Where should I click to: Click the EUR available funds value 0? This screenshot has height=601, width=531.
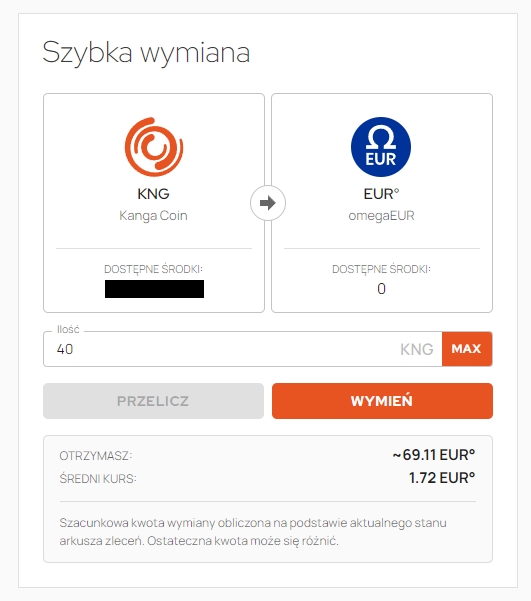tap(381, 289)
